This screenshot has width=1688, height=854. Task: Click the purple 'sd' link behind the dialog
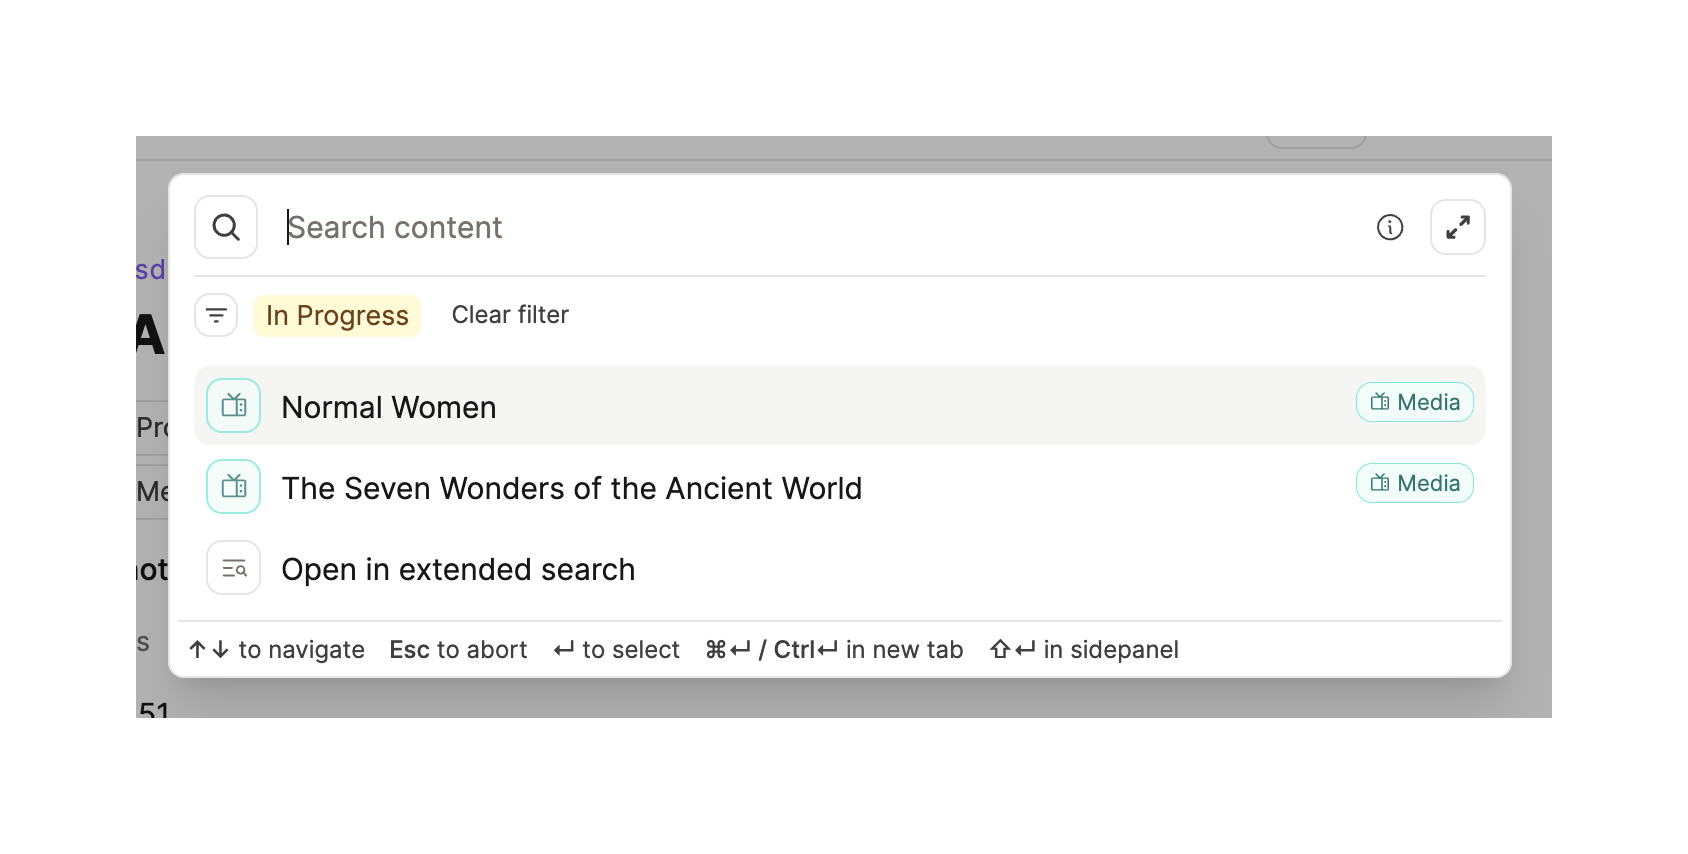150,270
